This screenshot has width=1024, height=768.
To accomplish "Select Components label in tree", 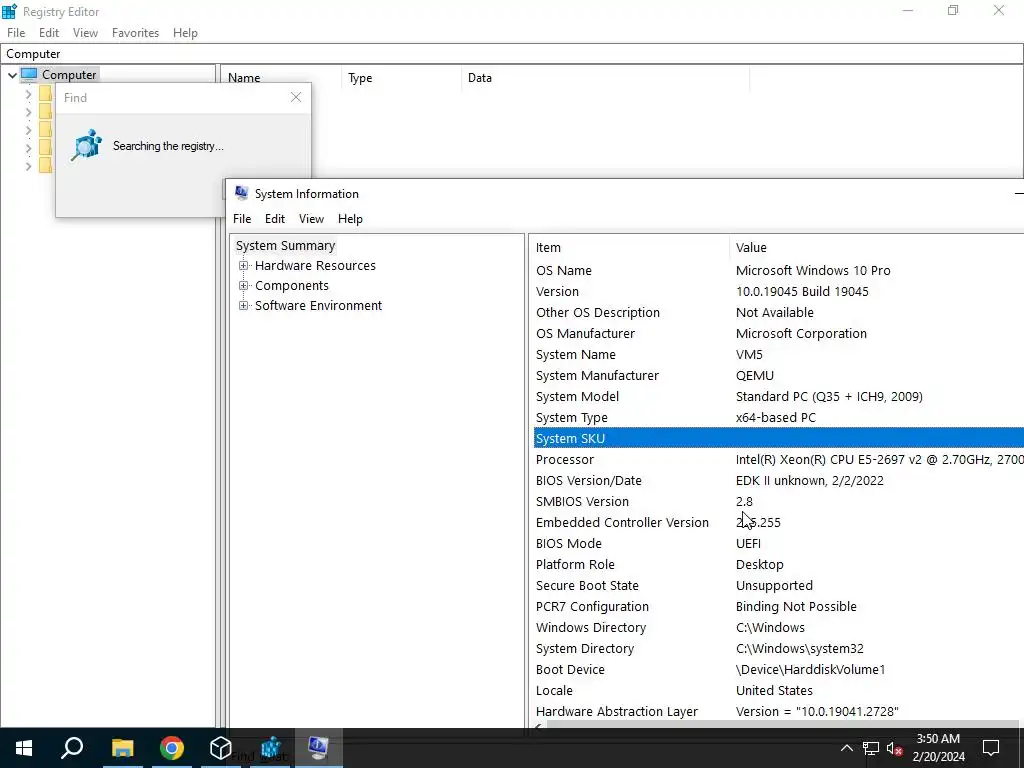I will pyautogui.click(x=292, y=285).
